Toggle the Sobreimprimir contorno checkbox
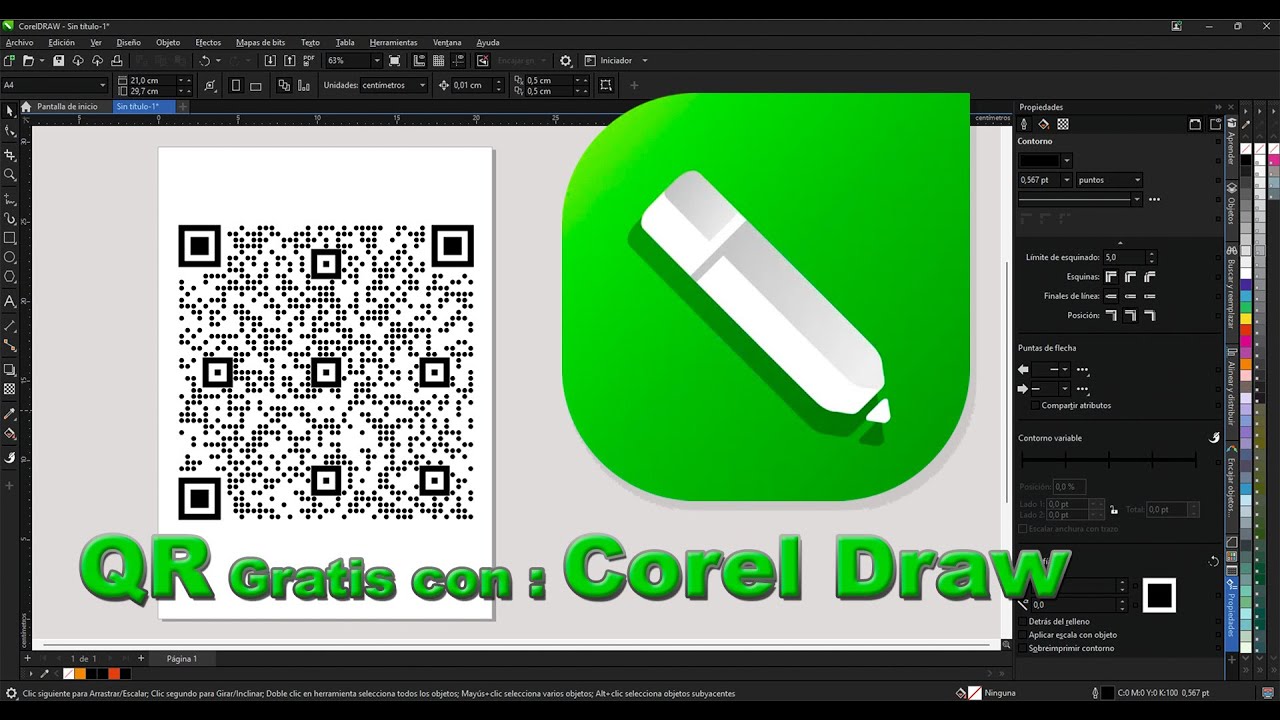This screenshot has height=720, width=1280. click(x=1022, y=648)
